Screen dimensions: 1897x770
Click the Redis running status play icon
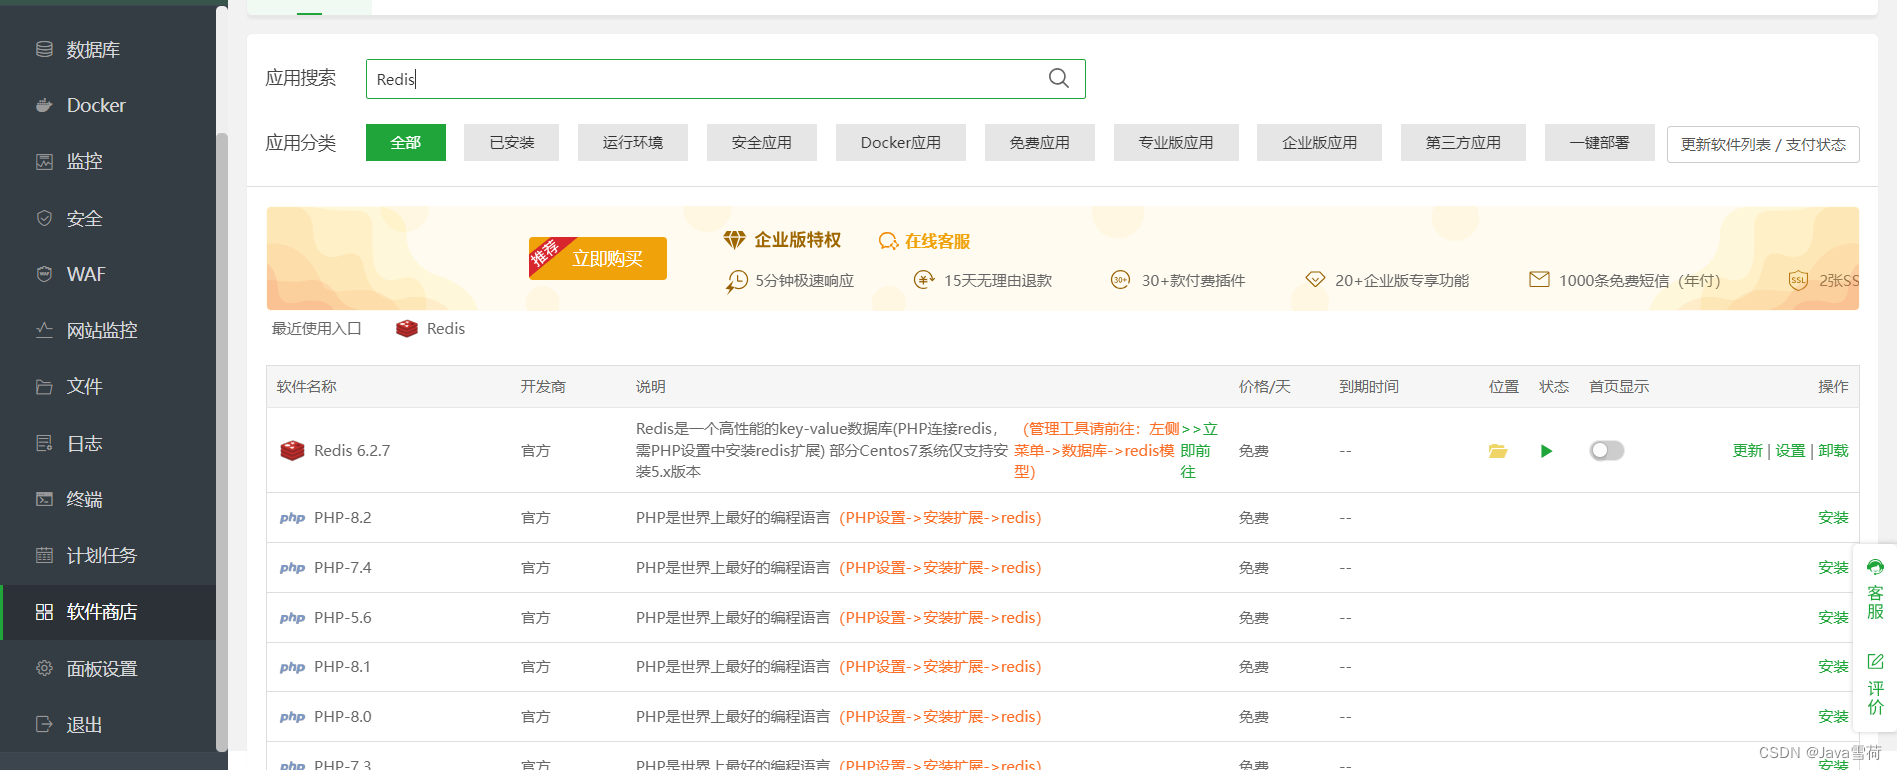pyautogui.click(x=1546, y=451)
